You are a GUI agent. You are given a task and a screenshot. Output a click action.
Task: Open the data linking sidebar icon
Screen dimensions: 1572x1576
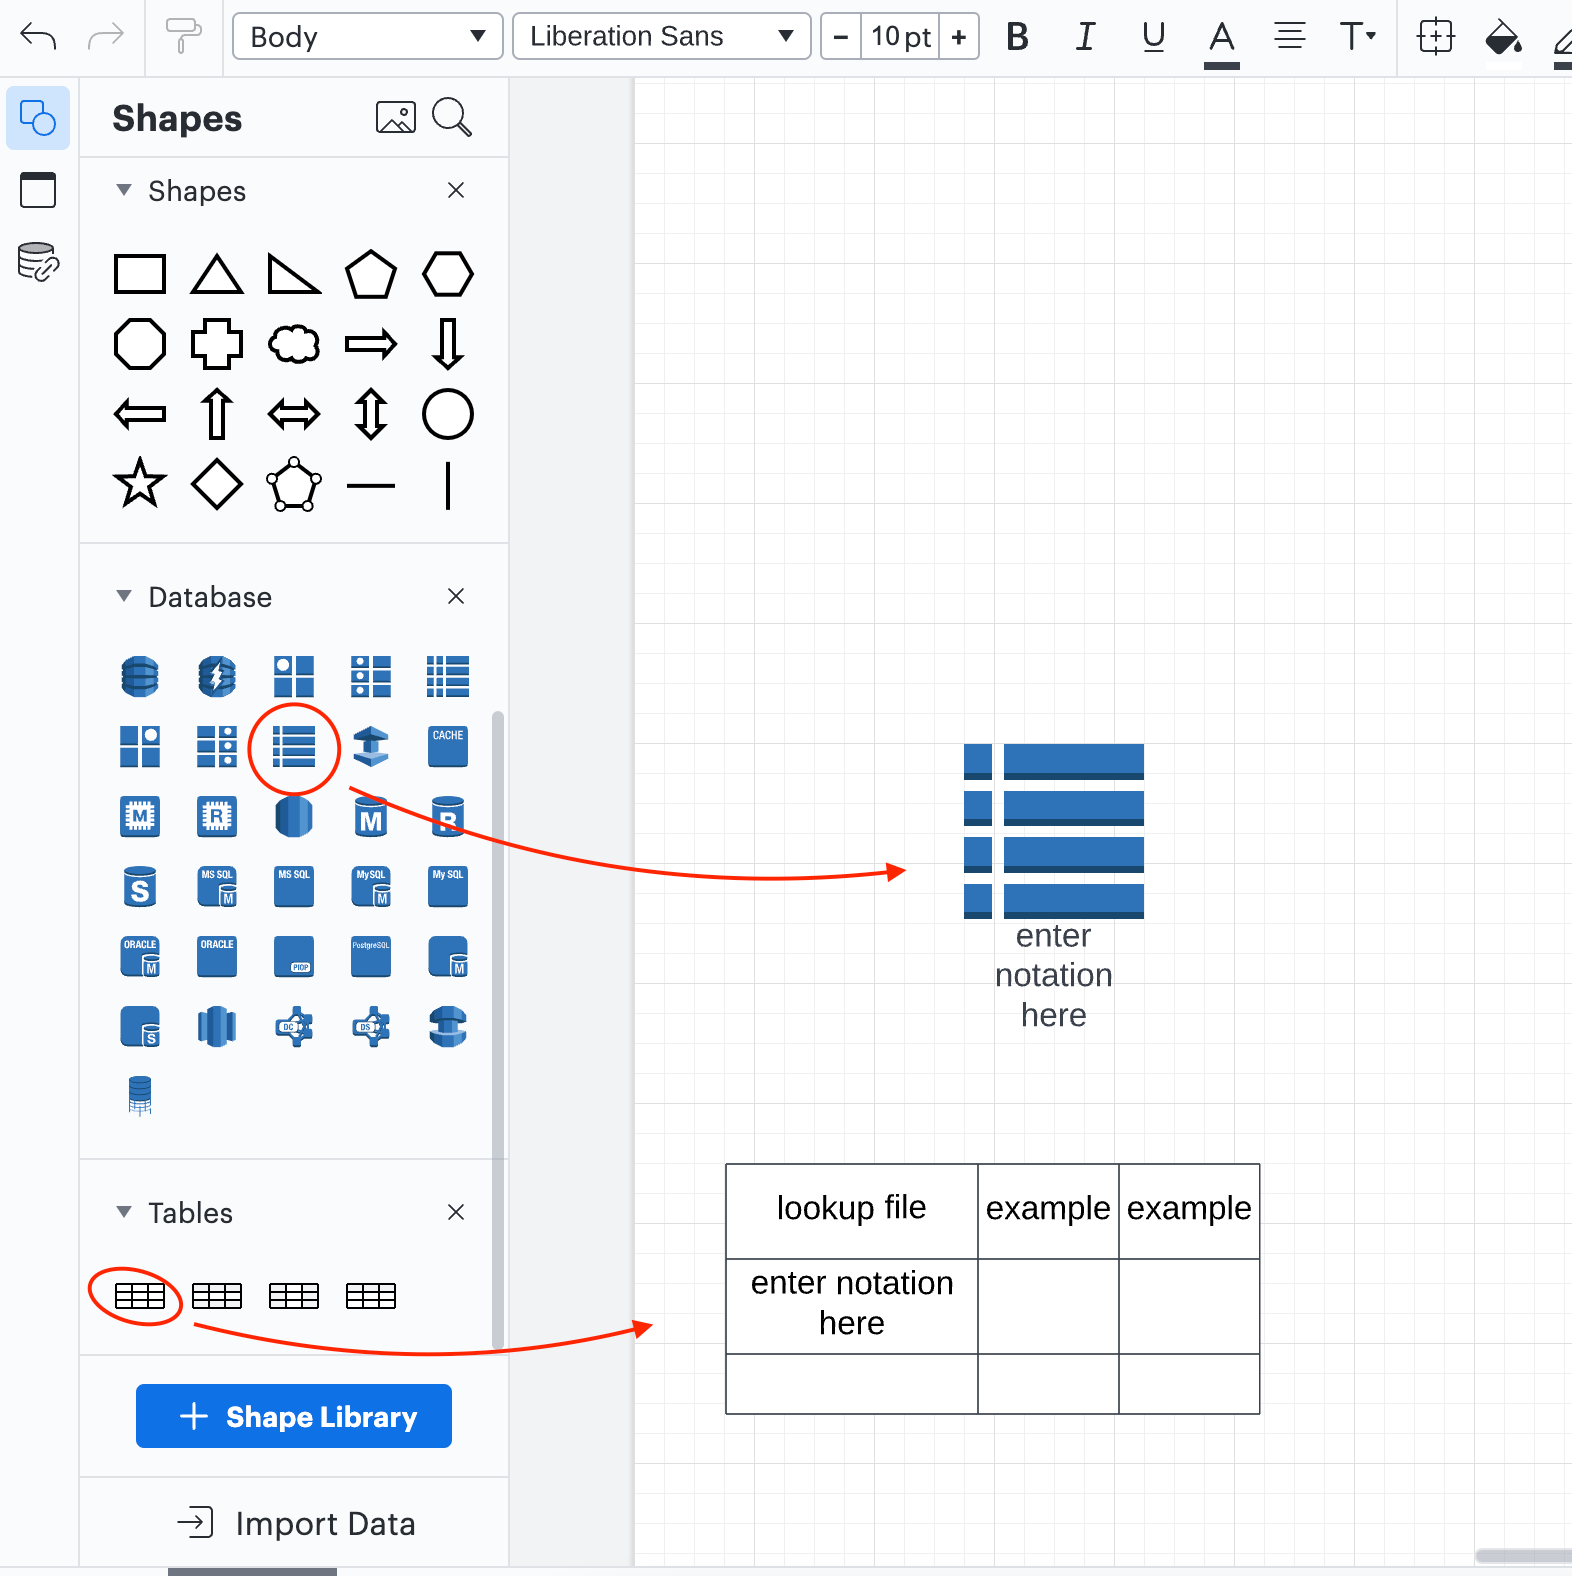38,262
